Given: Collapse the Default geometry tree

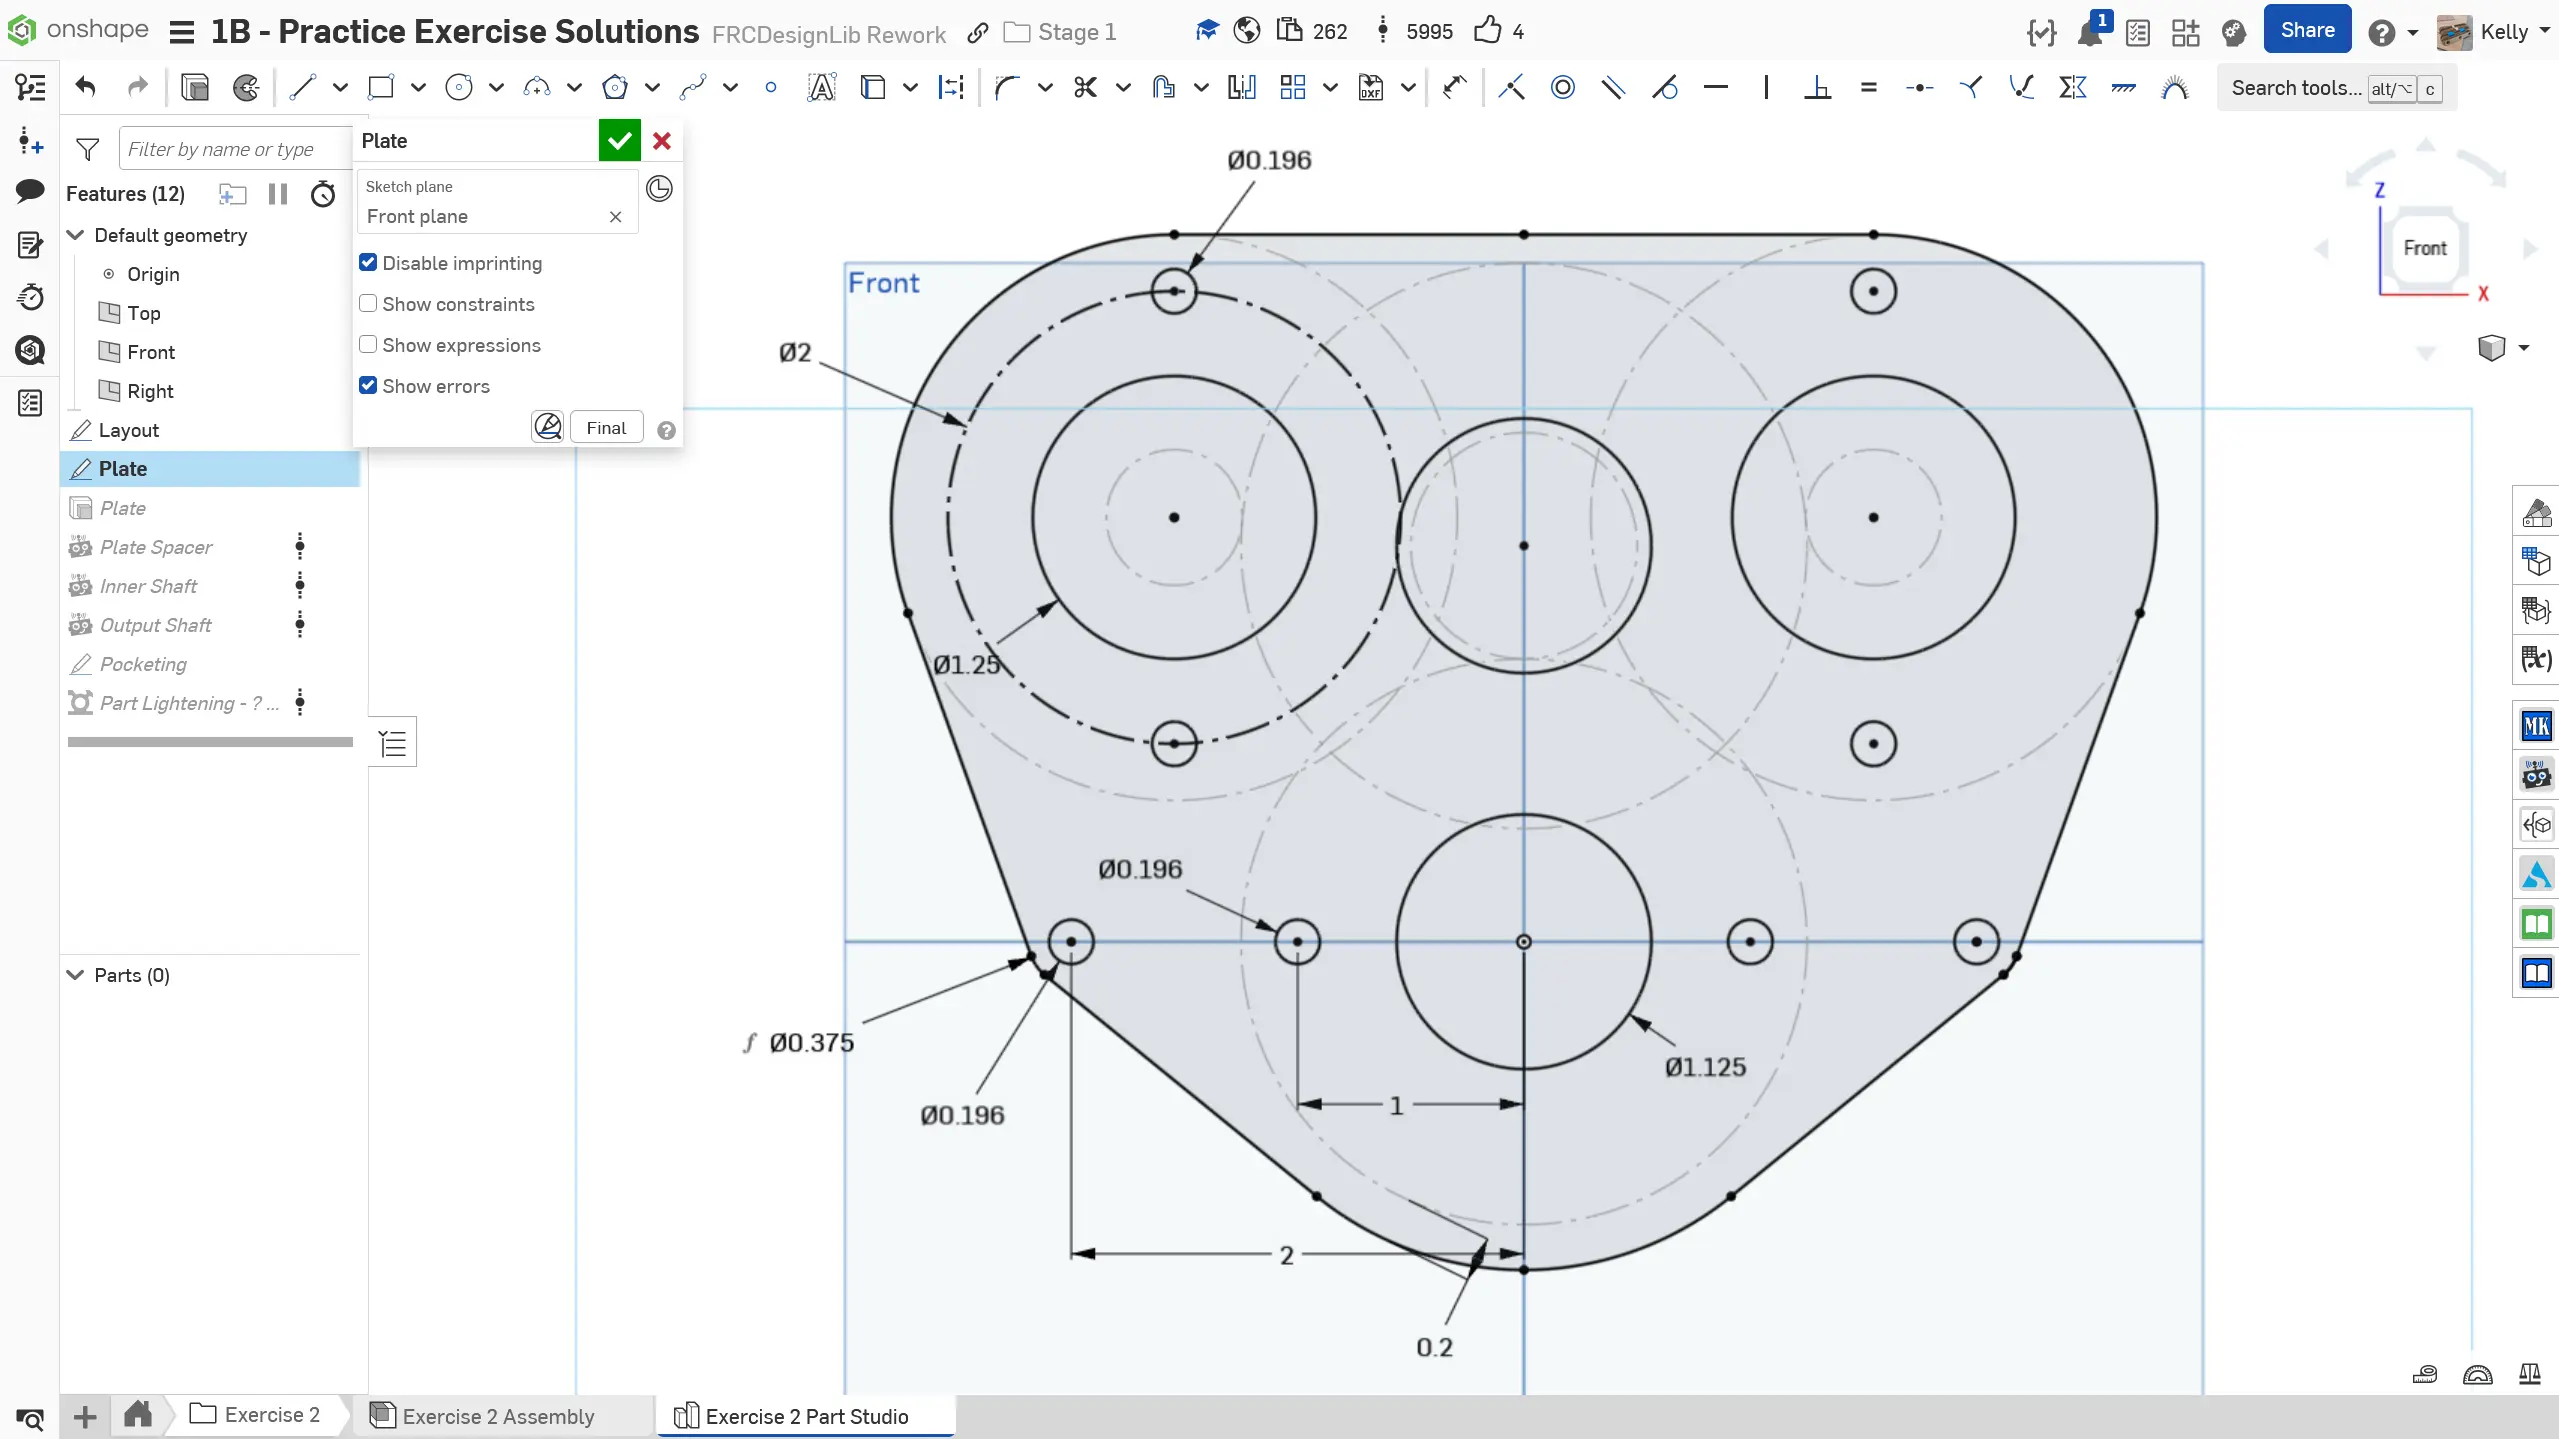Looking at the screenshot, I should pyautogui.click(x=75, y=235).
